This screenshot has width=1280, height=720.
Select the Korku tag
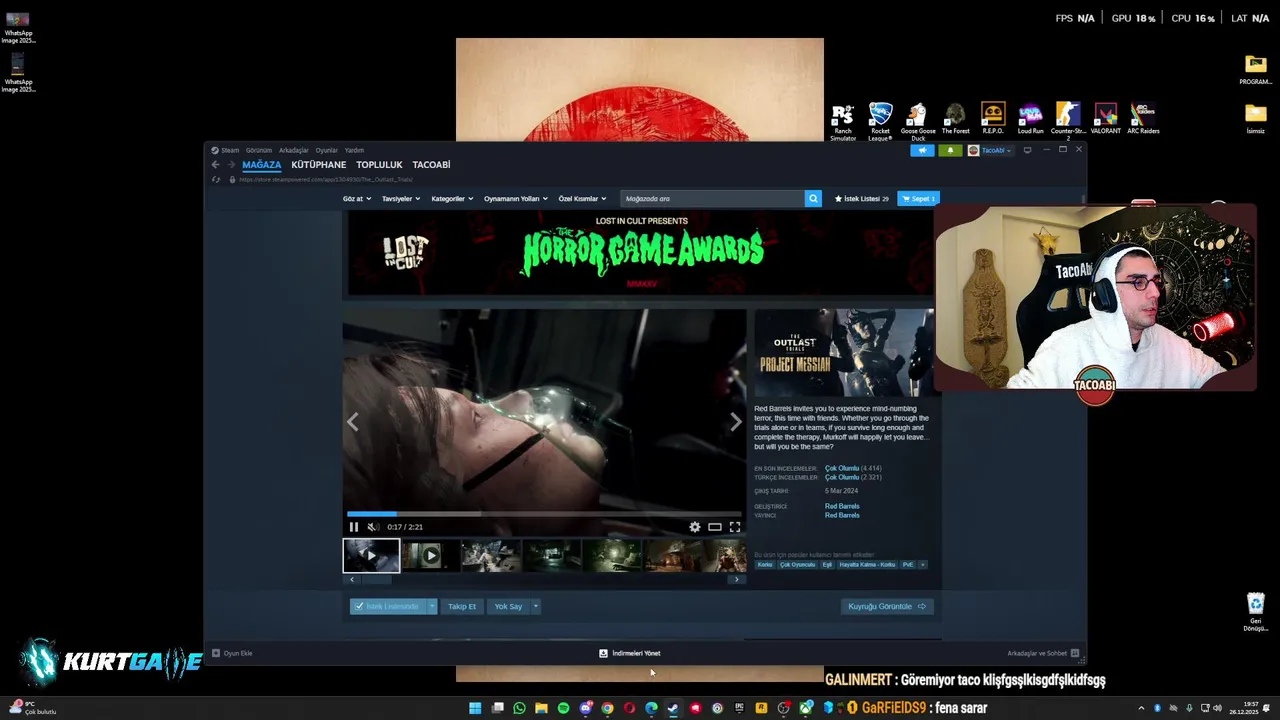click(765, 565)
